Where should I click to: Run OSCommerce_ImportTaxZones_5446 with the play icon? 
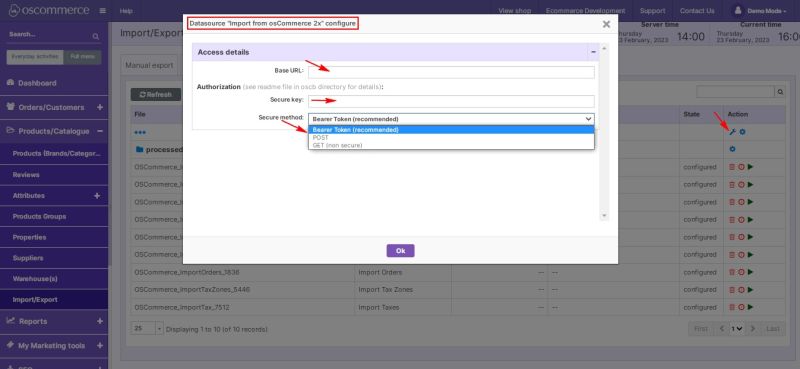click(x=751, y=290)
